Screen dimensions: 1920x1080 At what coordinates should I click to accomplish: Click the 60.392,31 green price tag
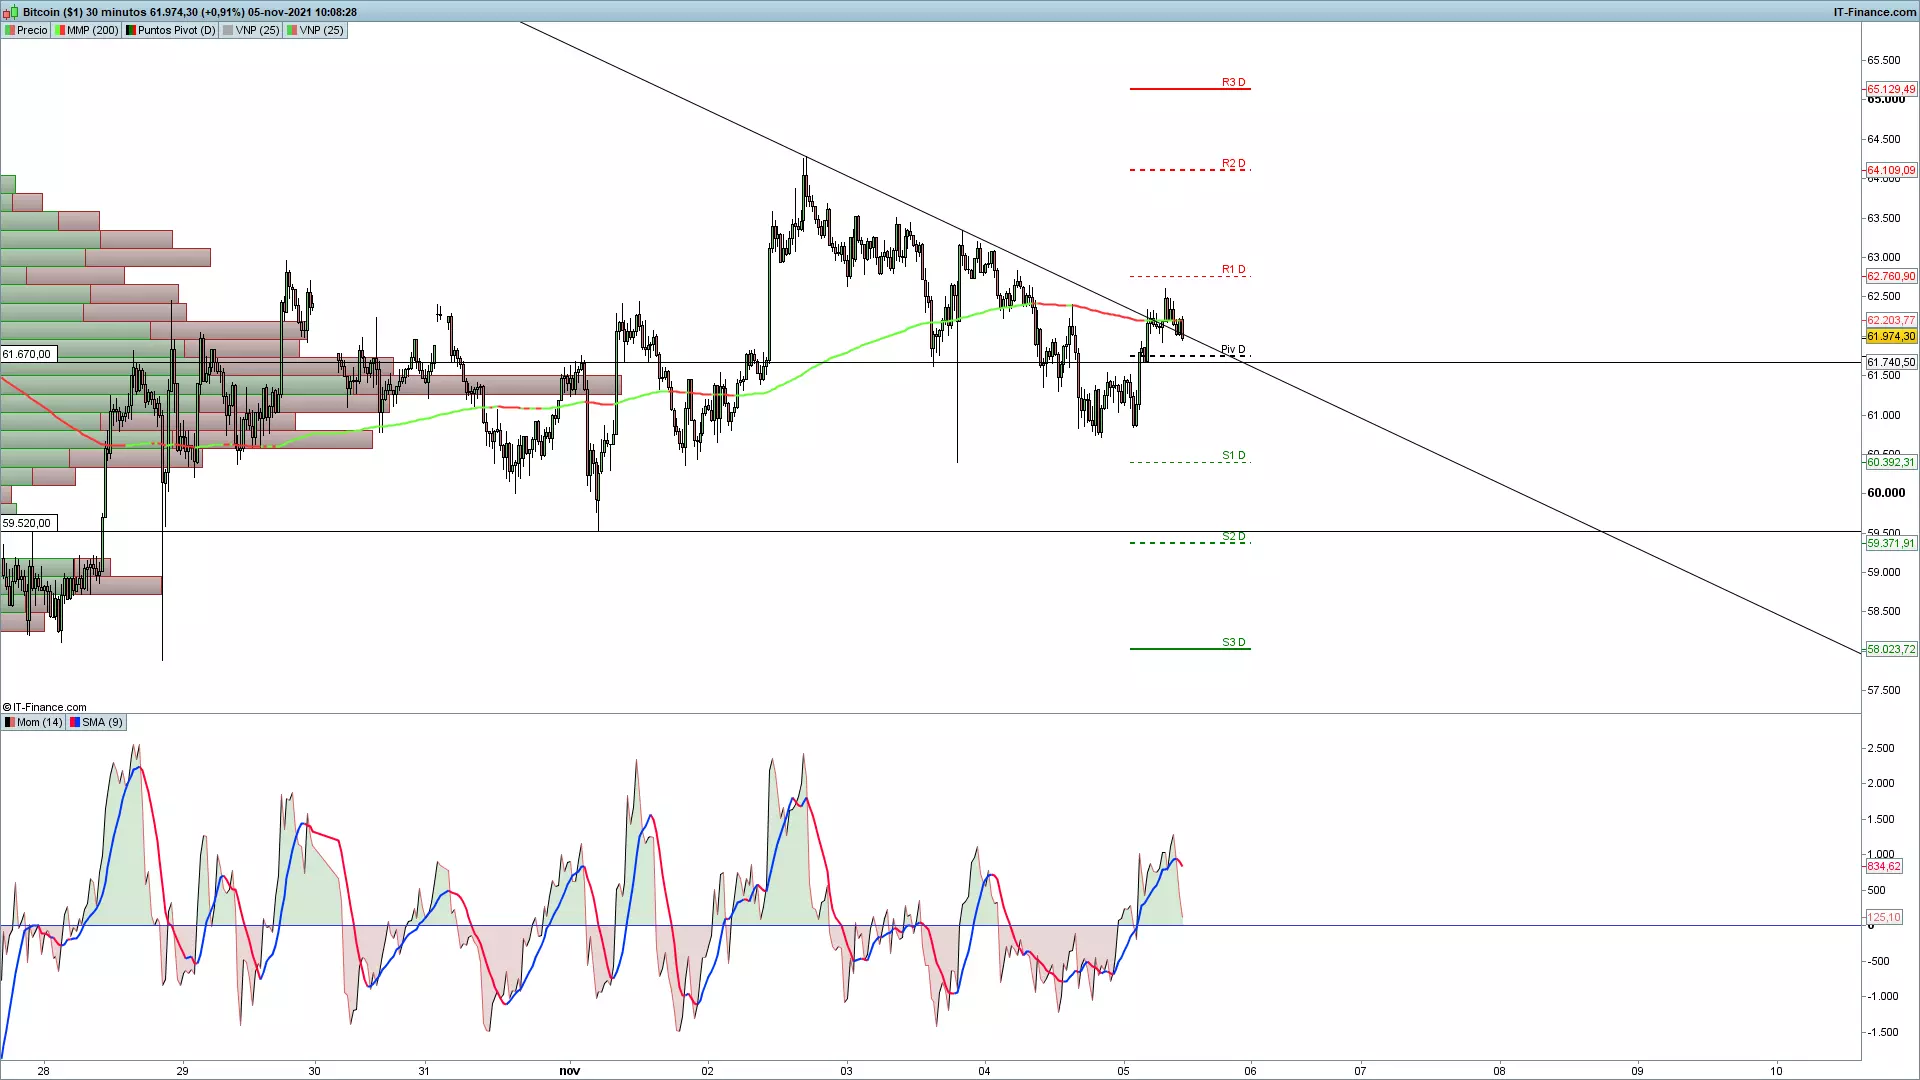click(x=1891, y=462)
